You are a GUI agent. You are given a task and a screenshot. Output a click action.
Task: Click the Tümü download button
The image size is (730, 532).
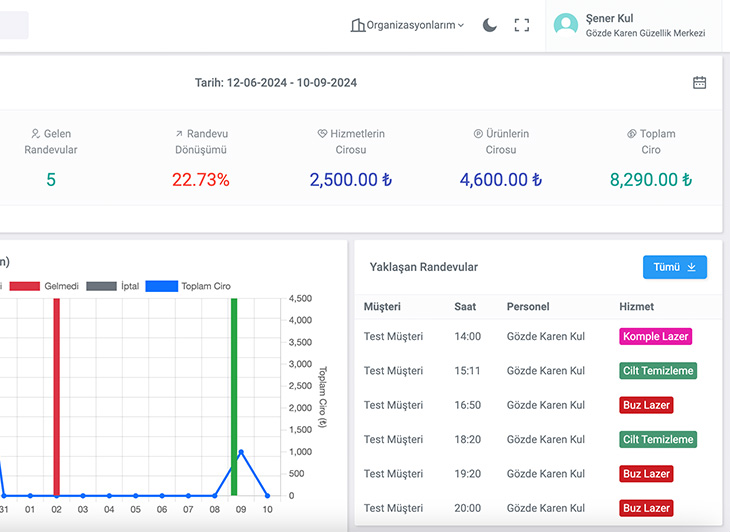674,267
